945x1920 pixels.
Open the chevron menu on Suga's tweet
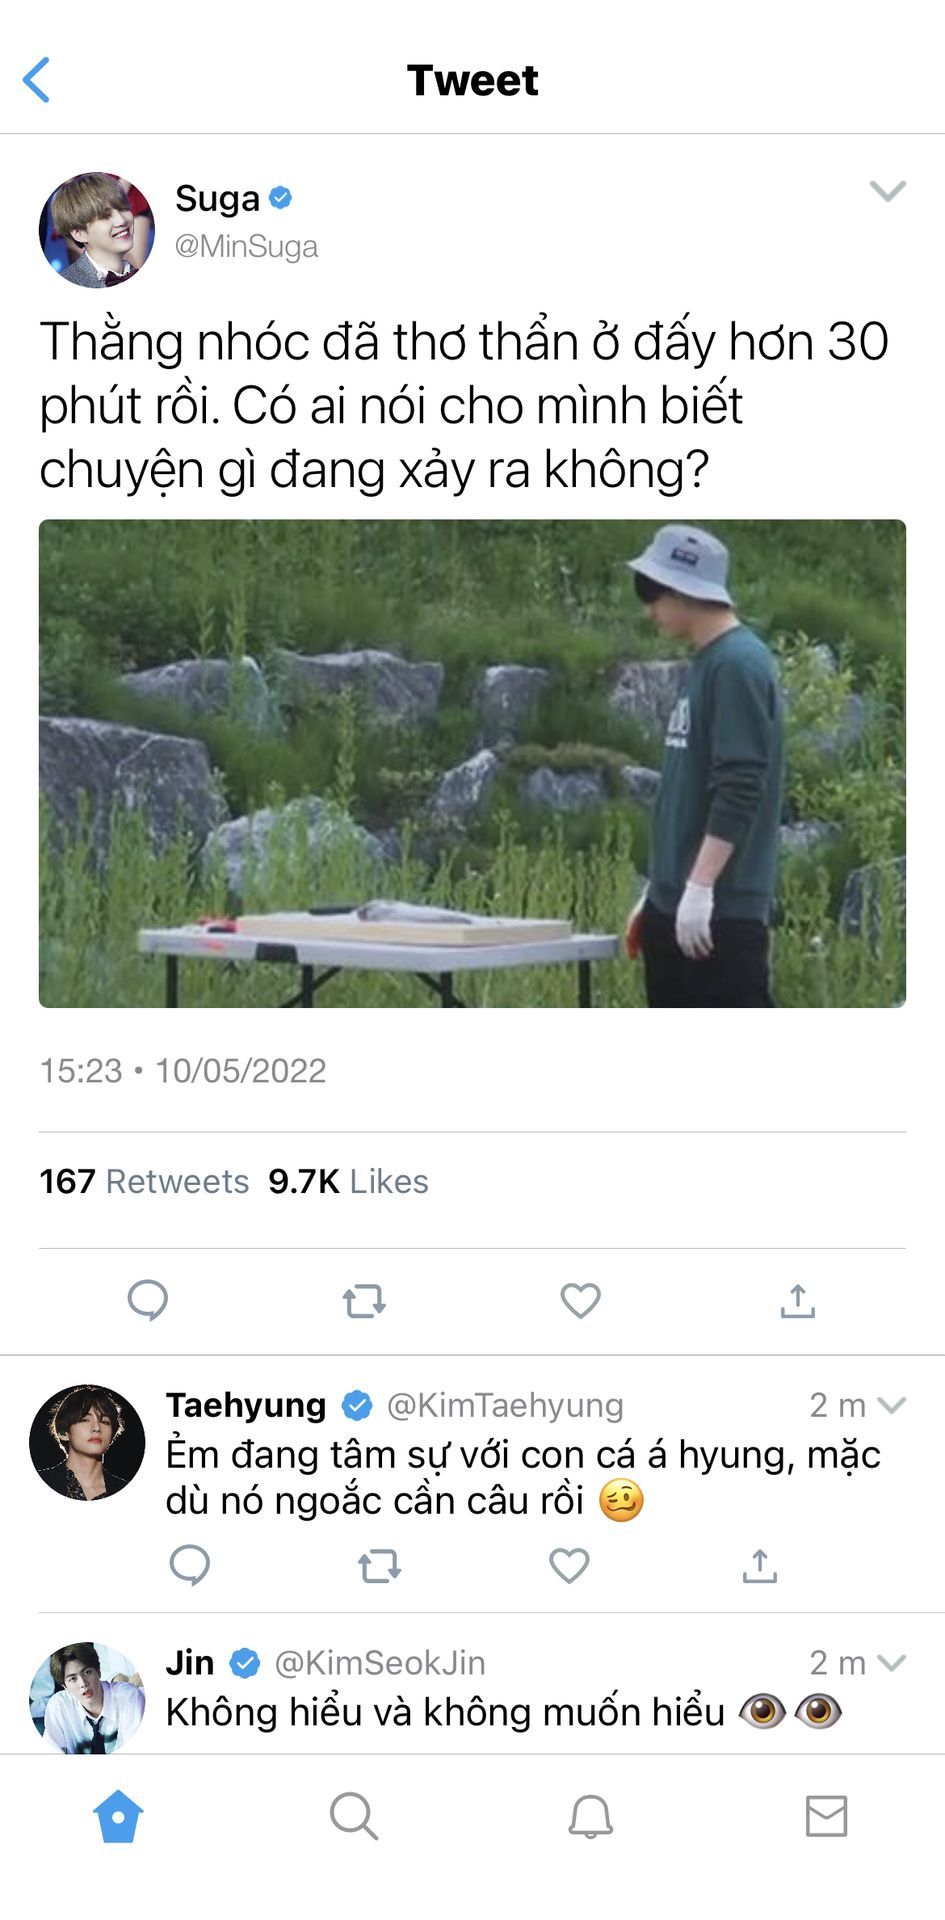(887, 191)
